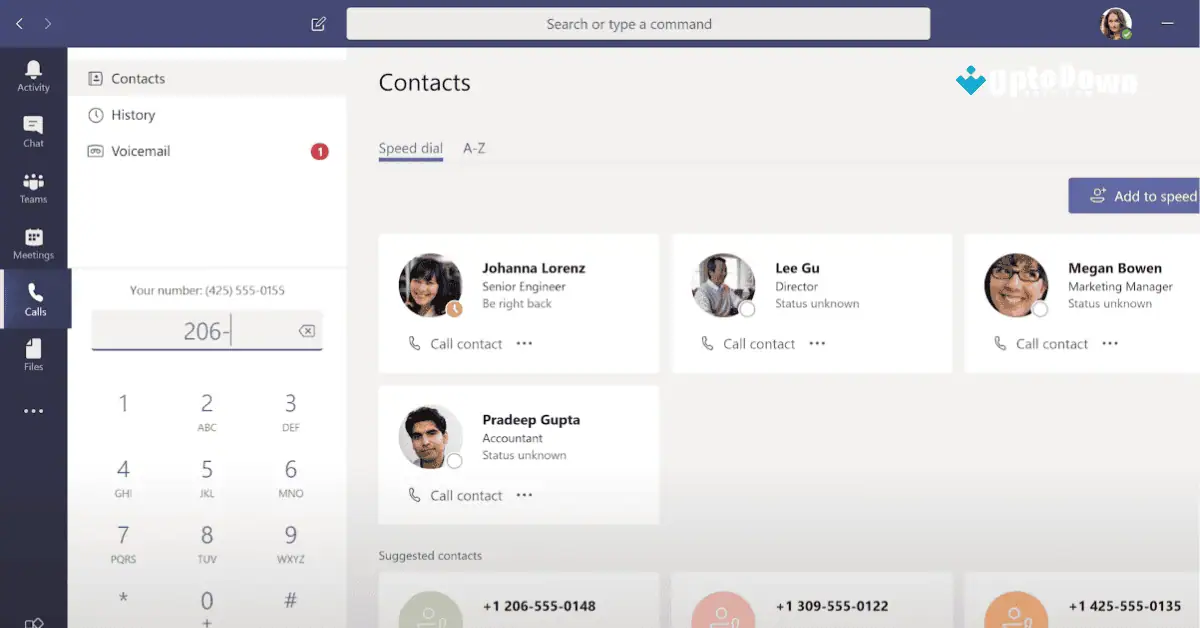The image size is (1200, 628).
Task: Click the dialed number input field
Action: [206, 330]
